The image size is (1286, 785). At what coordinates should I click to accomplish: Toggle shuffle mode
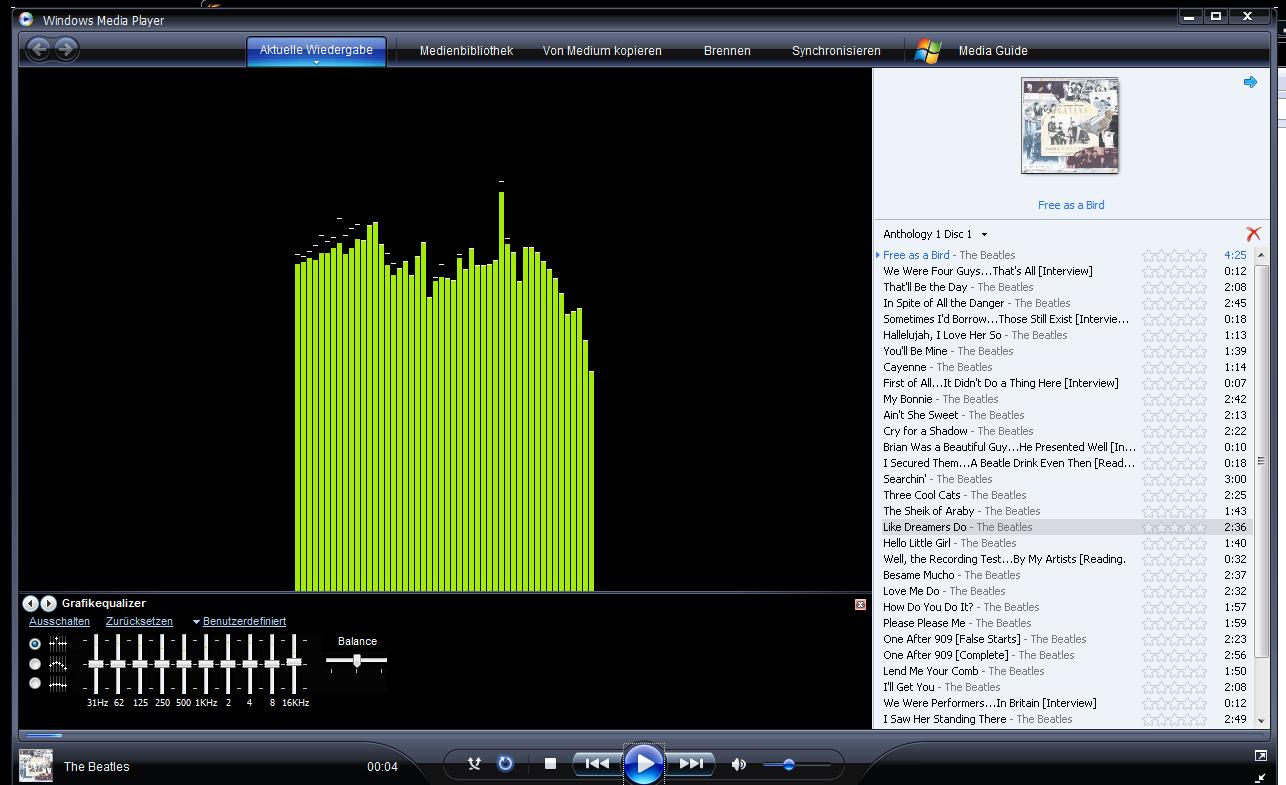point(475,764)
